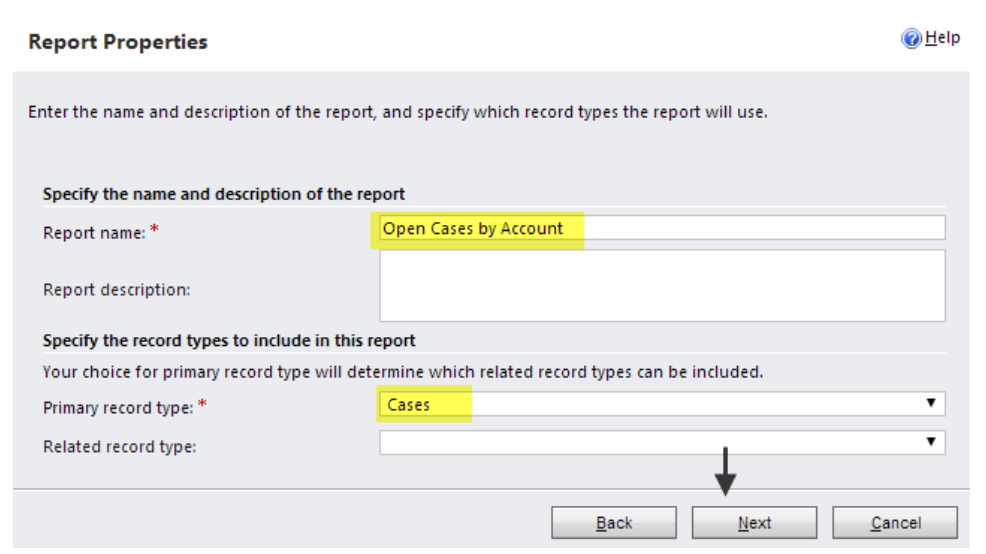The height and width of the screenshot is (554, 986).
Task: Click the blue Help question-mark icon
Action: tap(911, 39)
